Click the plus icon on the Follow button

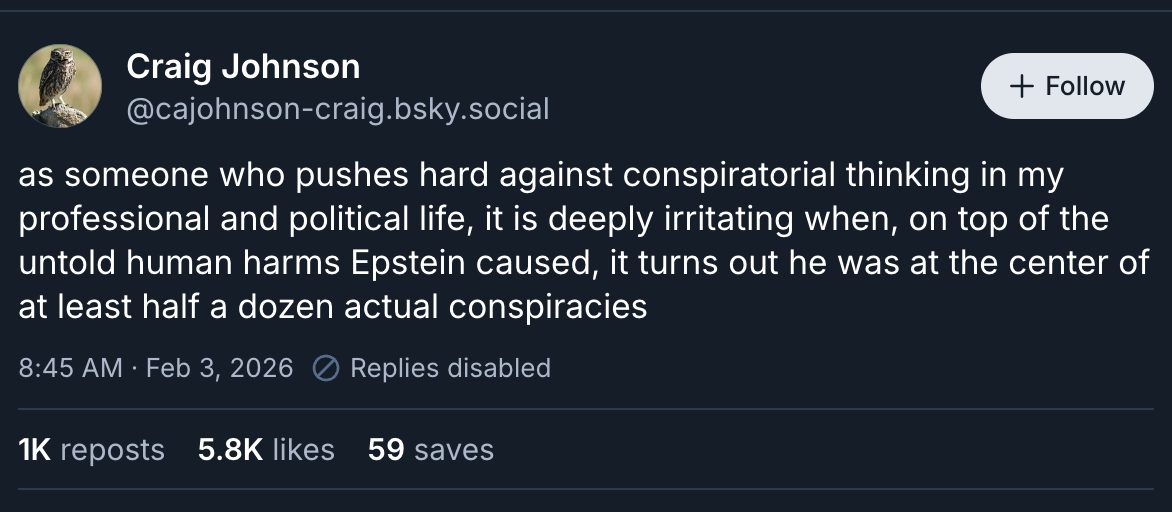pos(1021,86)
